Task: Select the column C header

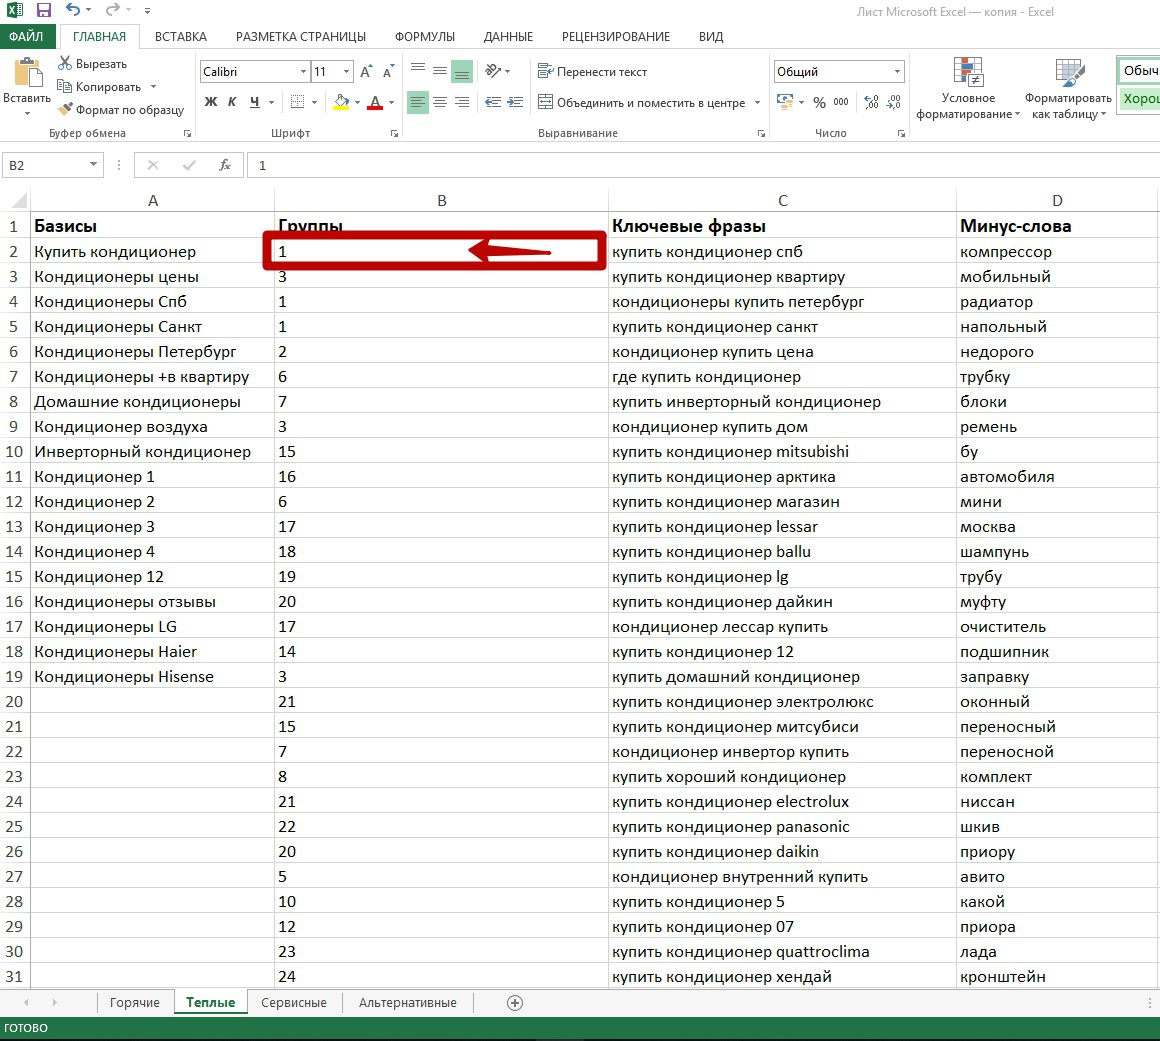Action: pyautogui.click(x=783, y=200)
